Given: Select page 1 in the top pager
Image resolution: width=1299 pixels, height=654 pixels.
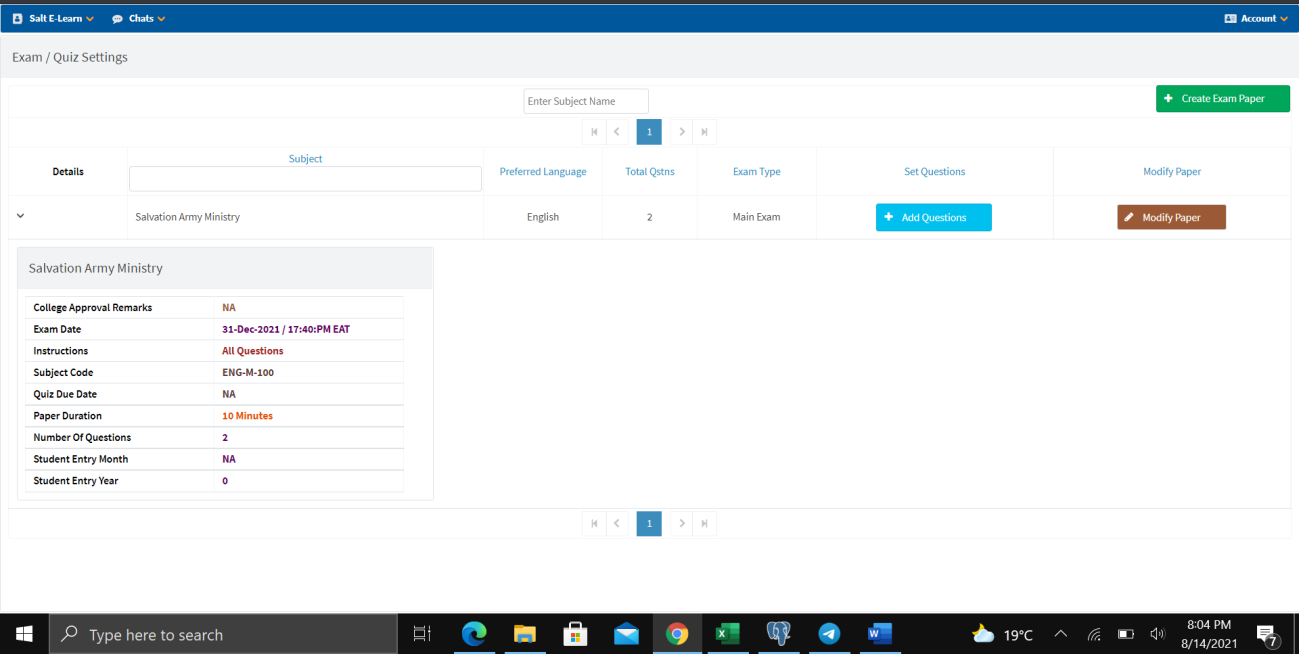Looking at the screenshot, I should 649,132.
